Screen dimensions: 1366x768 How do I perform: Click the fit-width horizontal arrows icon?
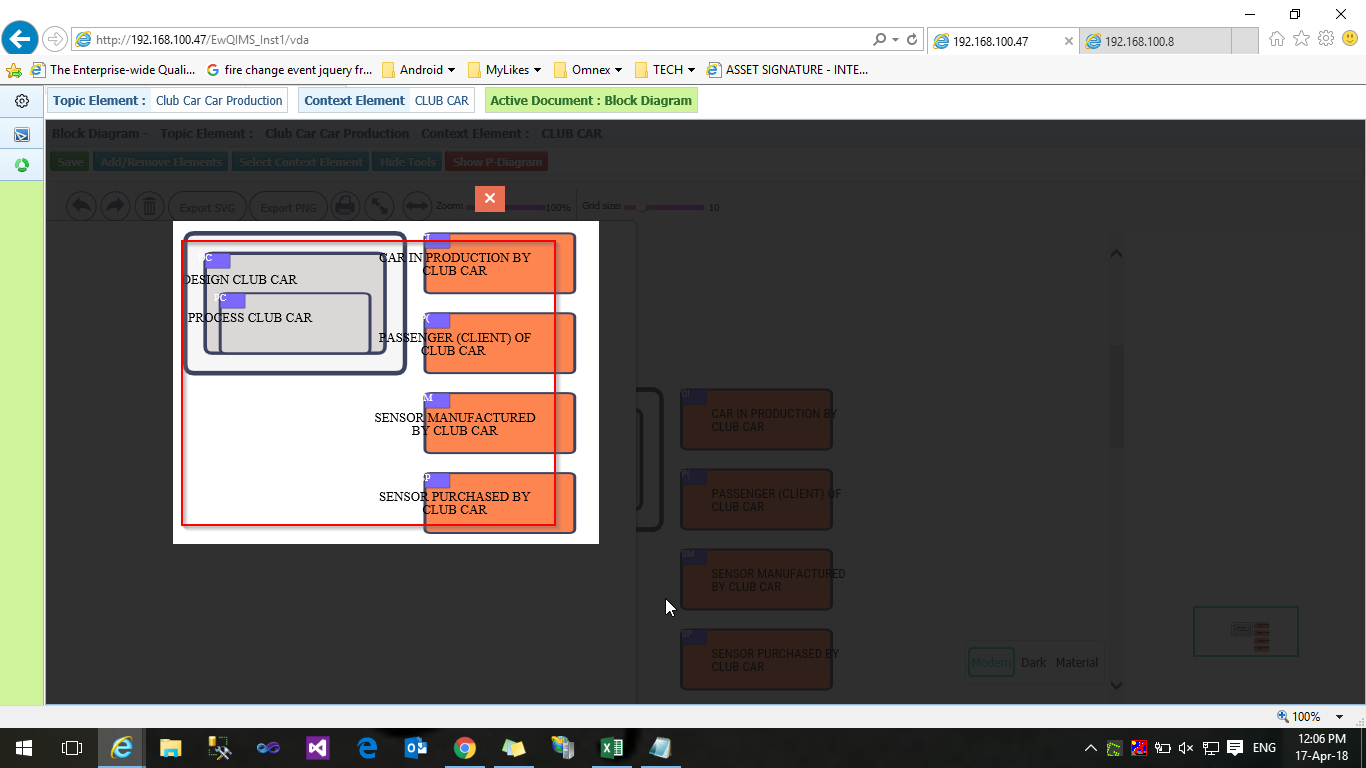(417, 206)
